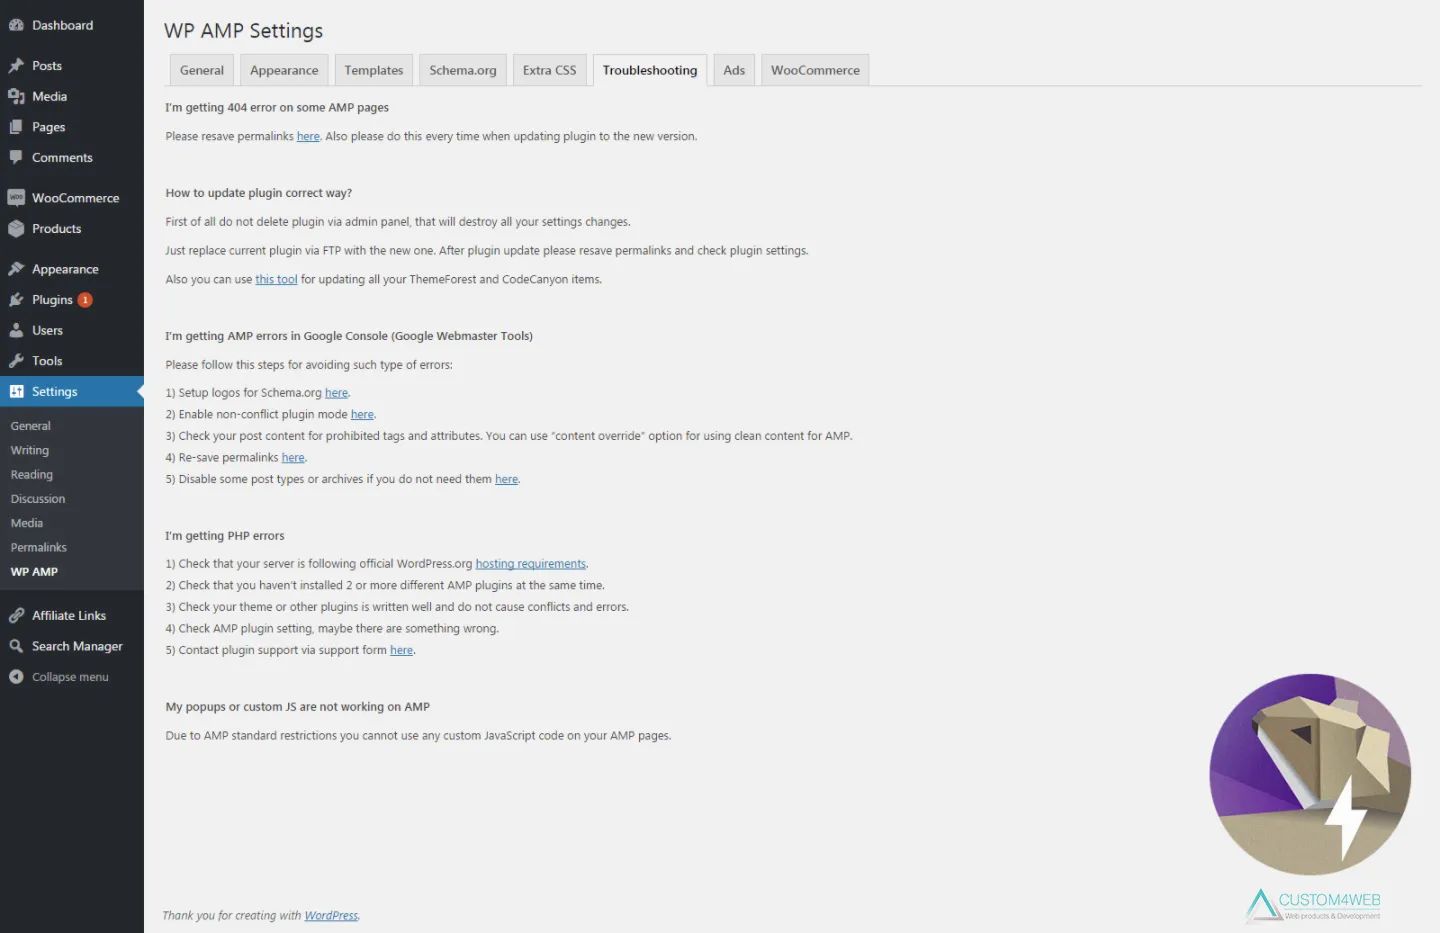
Task: Switch to the Schema.org tab
Action: point(462,70)
